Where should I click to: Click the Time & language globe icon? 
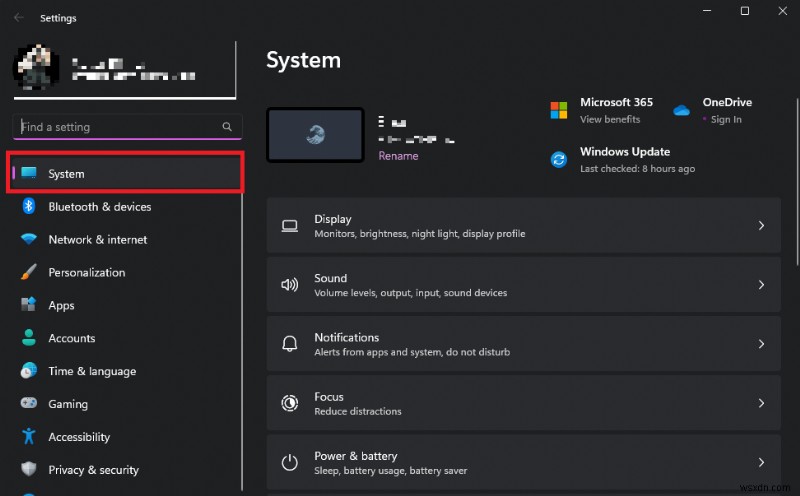click(x=29, y=370)
